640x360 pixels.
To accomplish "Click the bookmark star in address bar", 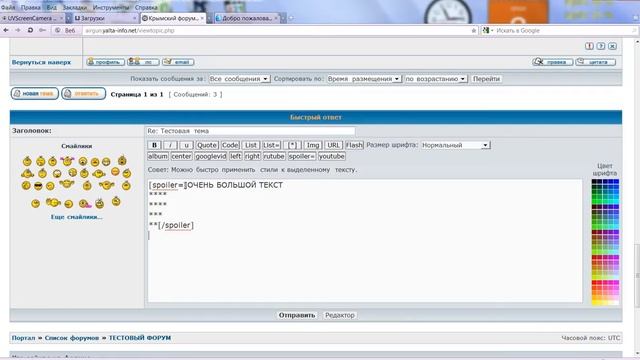I will coord(473,31).
